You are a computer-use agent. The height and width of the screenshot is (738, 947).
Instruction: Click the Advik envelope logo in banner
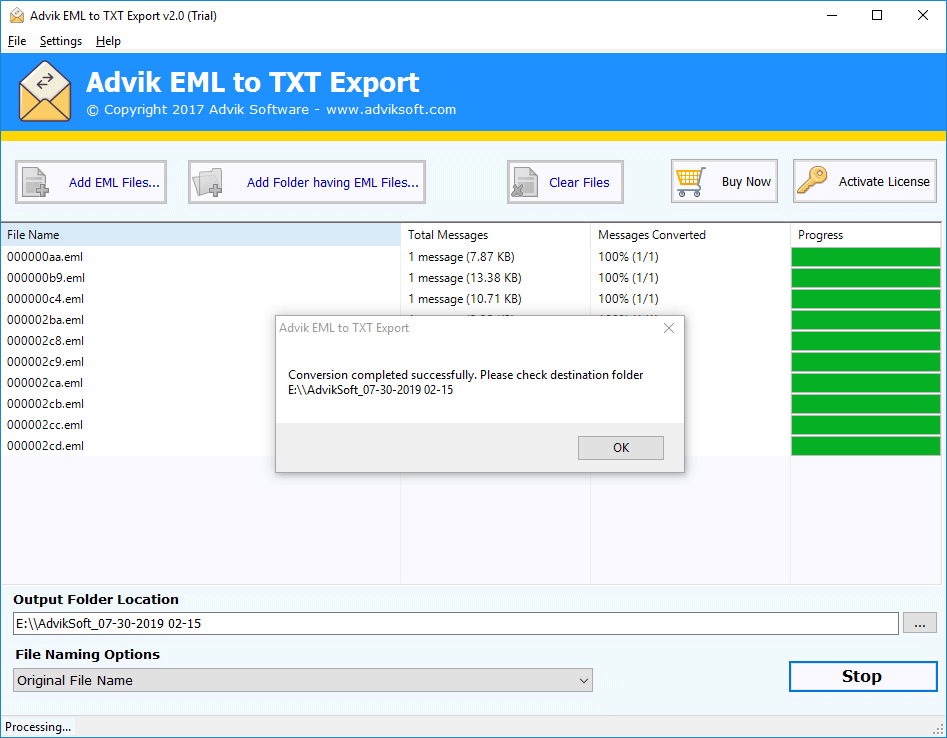coord(45,92)
